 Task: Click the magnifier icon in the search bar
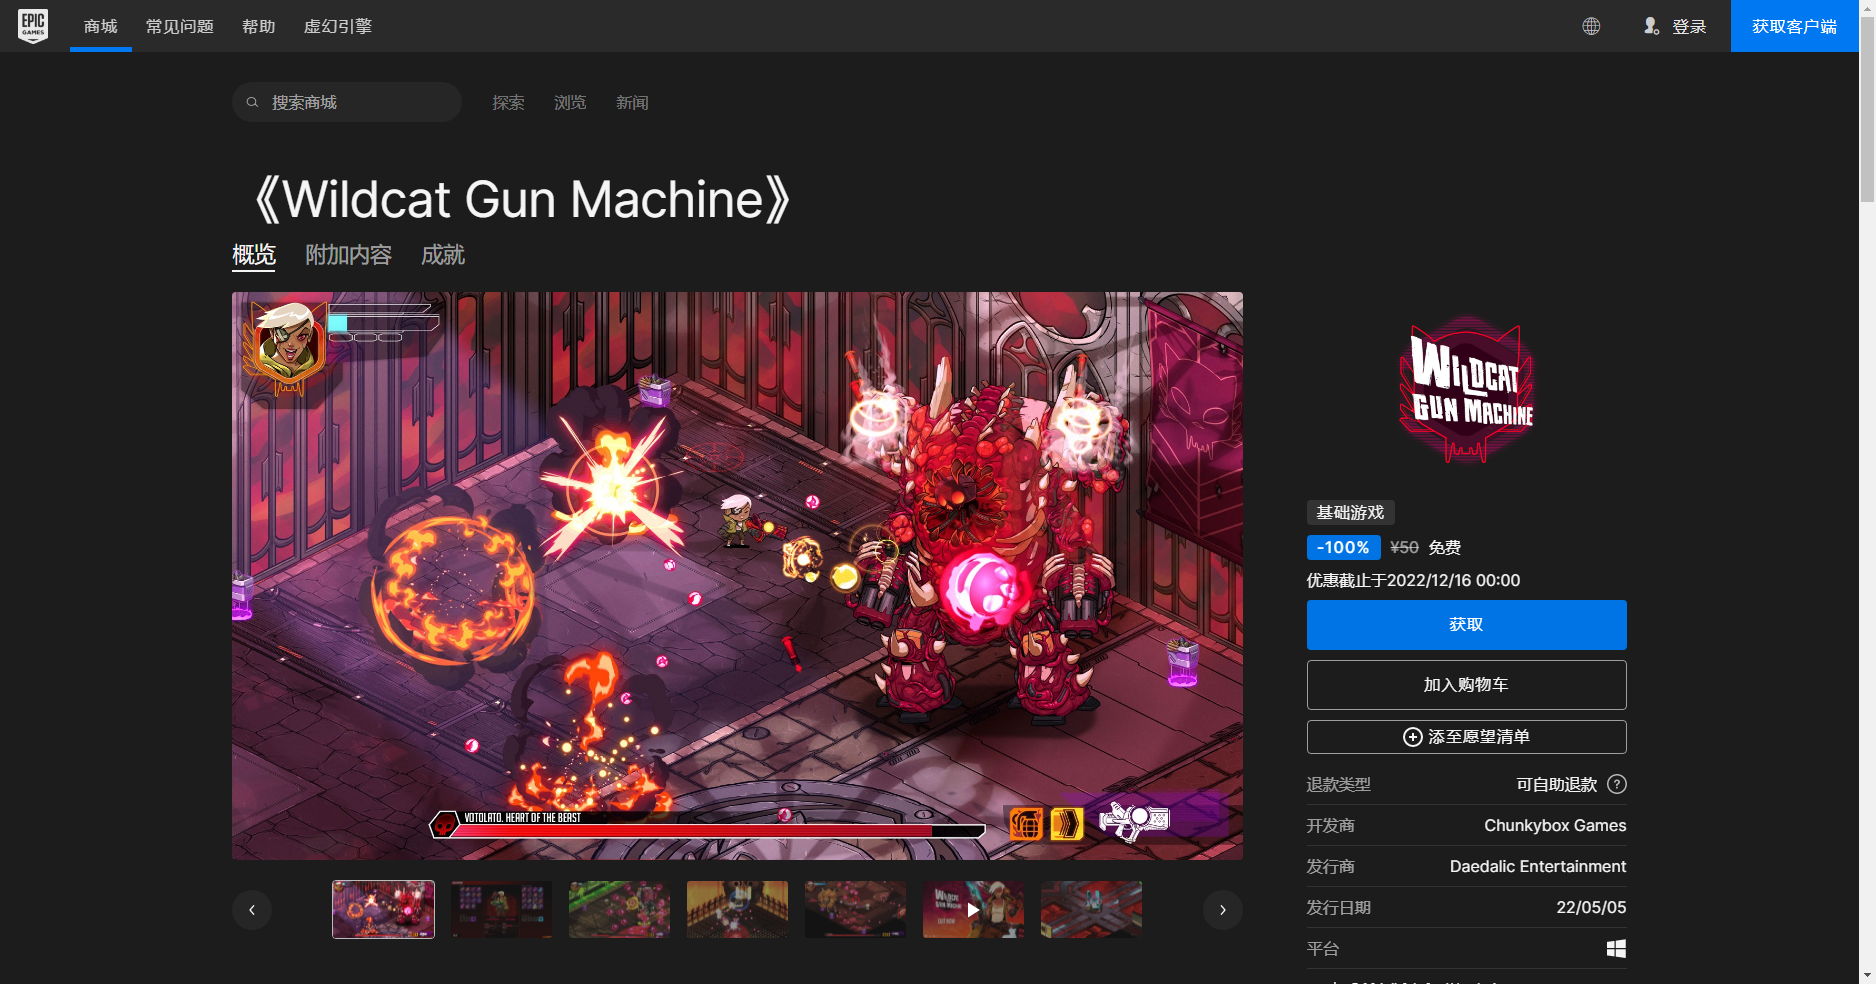coord(252,101)
